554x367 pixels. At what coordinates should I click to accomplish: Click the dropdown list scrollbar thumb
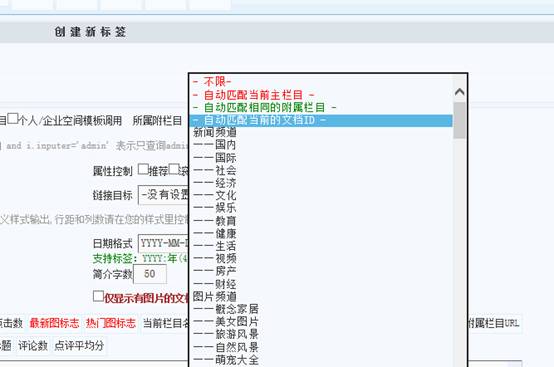[x=459, y=120]
